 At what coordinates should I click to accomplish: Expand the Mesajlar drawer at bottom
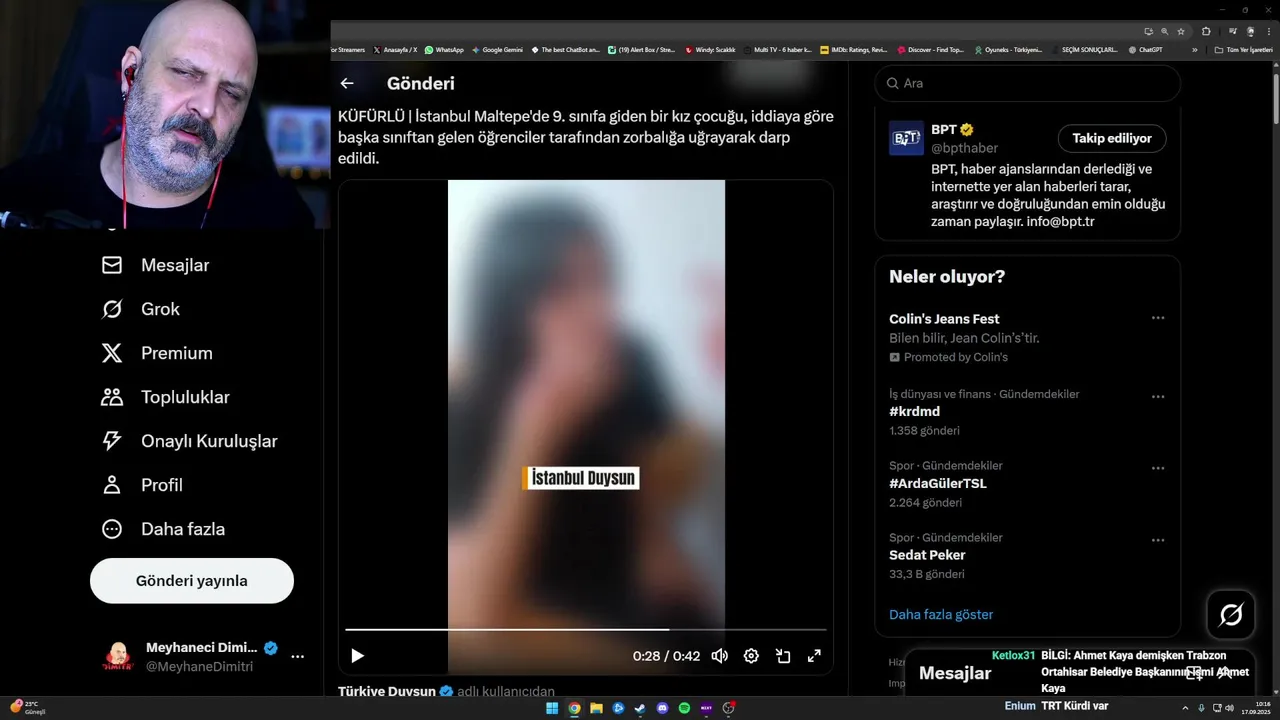point(1224,673)
